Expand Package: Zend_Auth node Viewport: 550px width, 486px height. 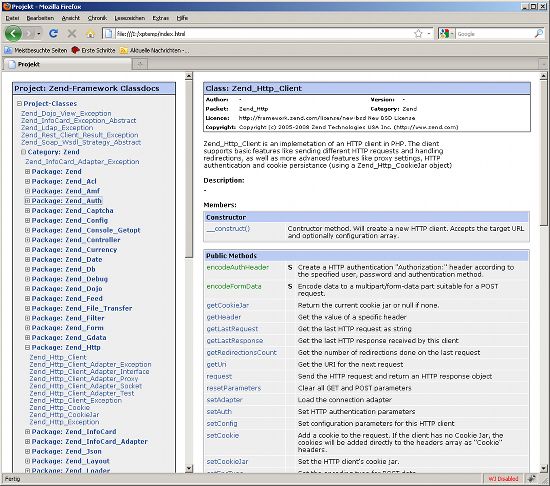[x=27, y=201]
